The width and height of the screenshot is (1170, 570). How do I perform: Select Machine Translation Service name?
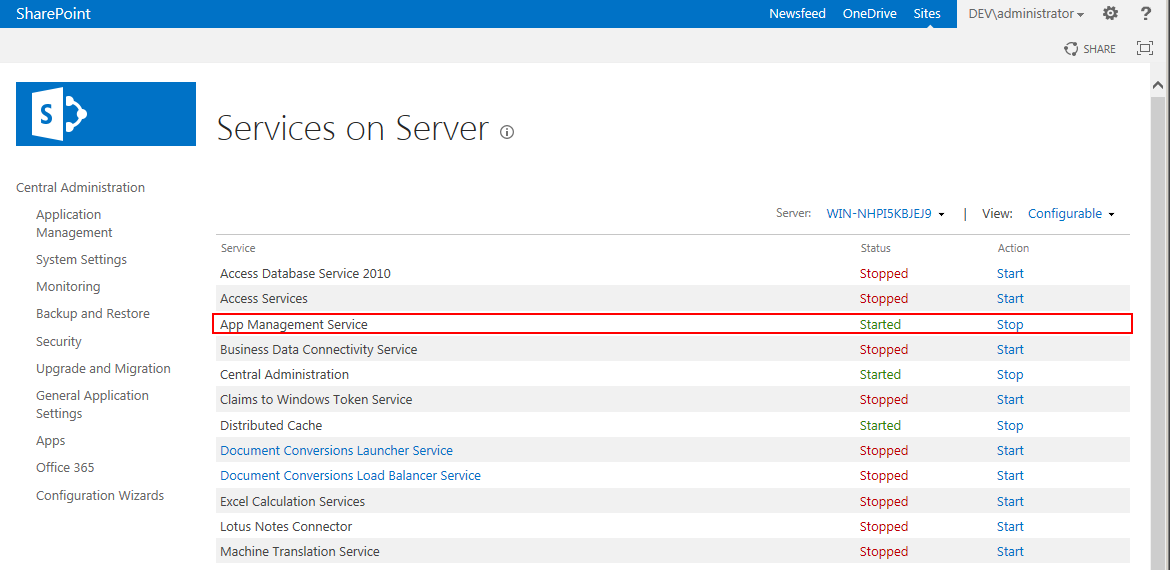(x=300, y=551)
